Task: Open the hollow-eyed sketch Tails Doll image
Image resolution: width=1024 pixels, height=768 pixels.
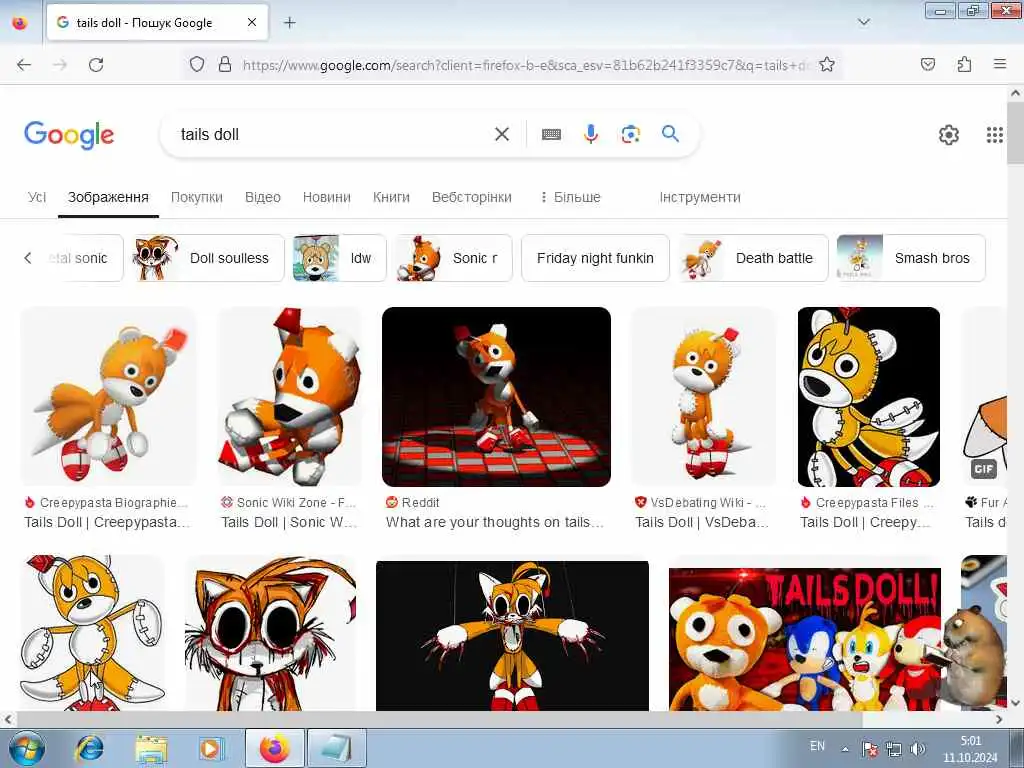Action: [271, 633]
